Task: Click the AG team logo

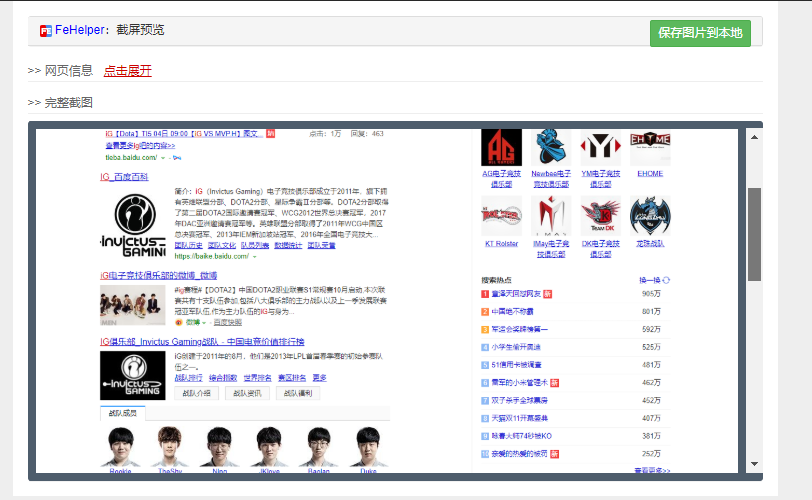Action: coord(501,148)
